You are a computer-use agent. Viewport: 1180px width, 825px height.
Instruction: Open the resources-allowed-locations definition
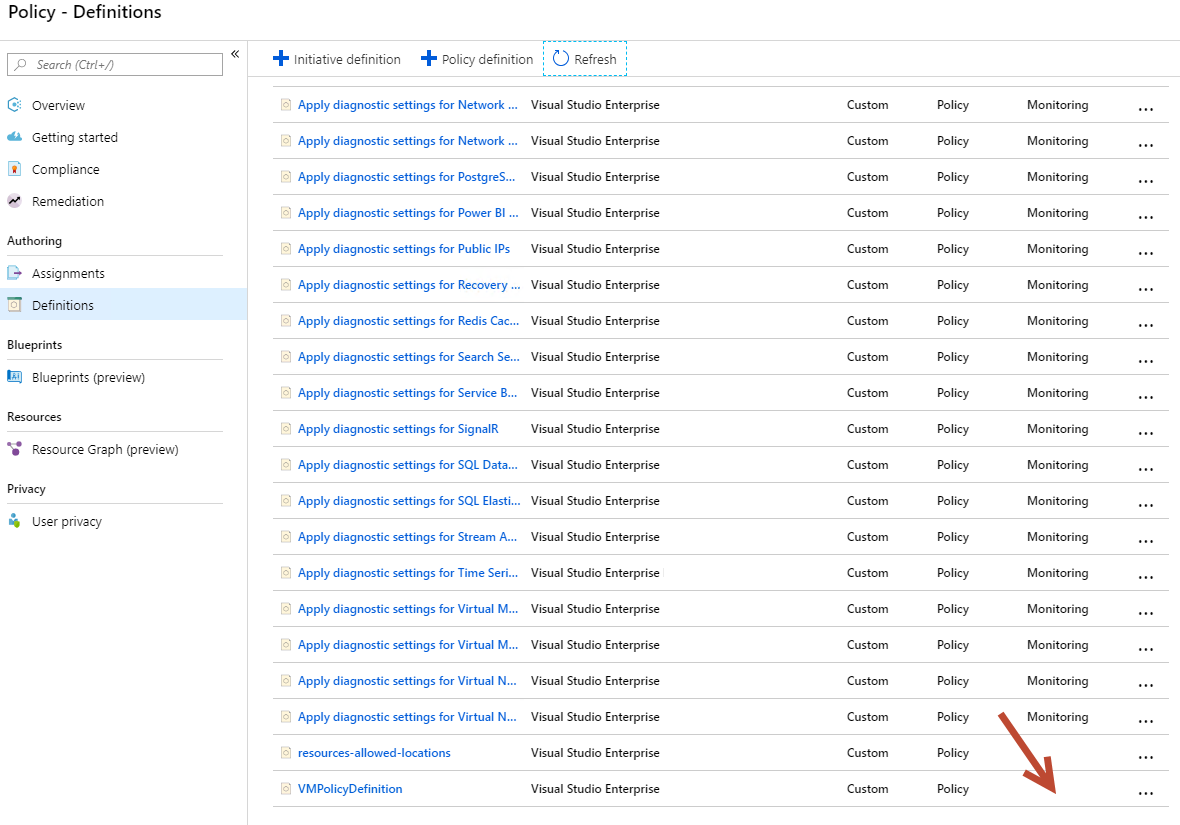point(374,753)
